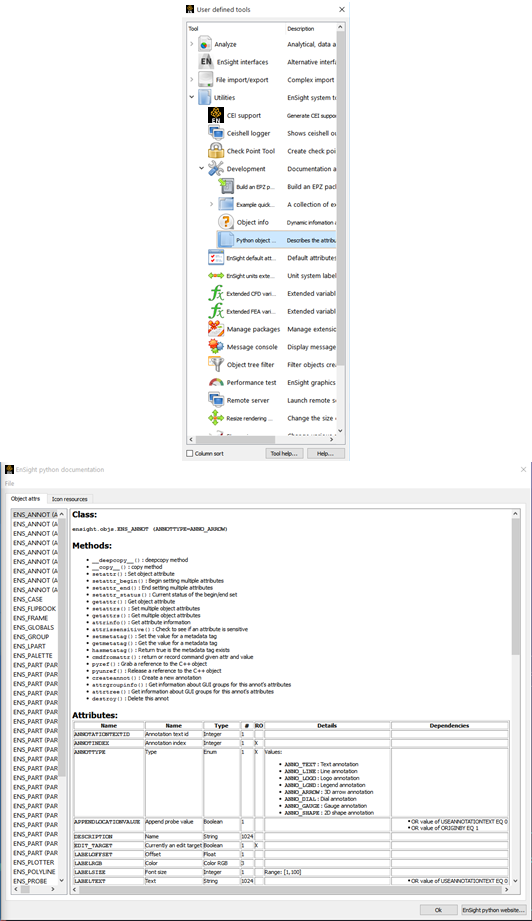This screenshot has width=532, height=921.
Task: Click the Python object document icon
Action: pyautogui.click(x=226, y=240)
